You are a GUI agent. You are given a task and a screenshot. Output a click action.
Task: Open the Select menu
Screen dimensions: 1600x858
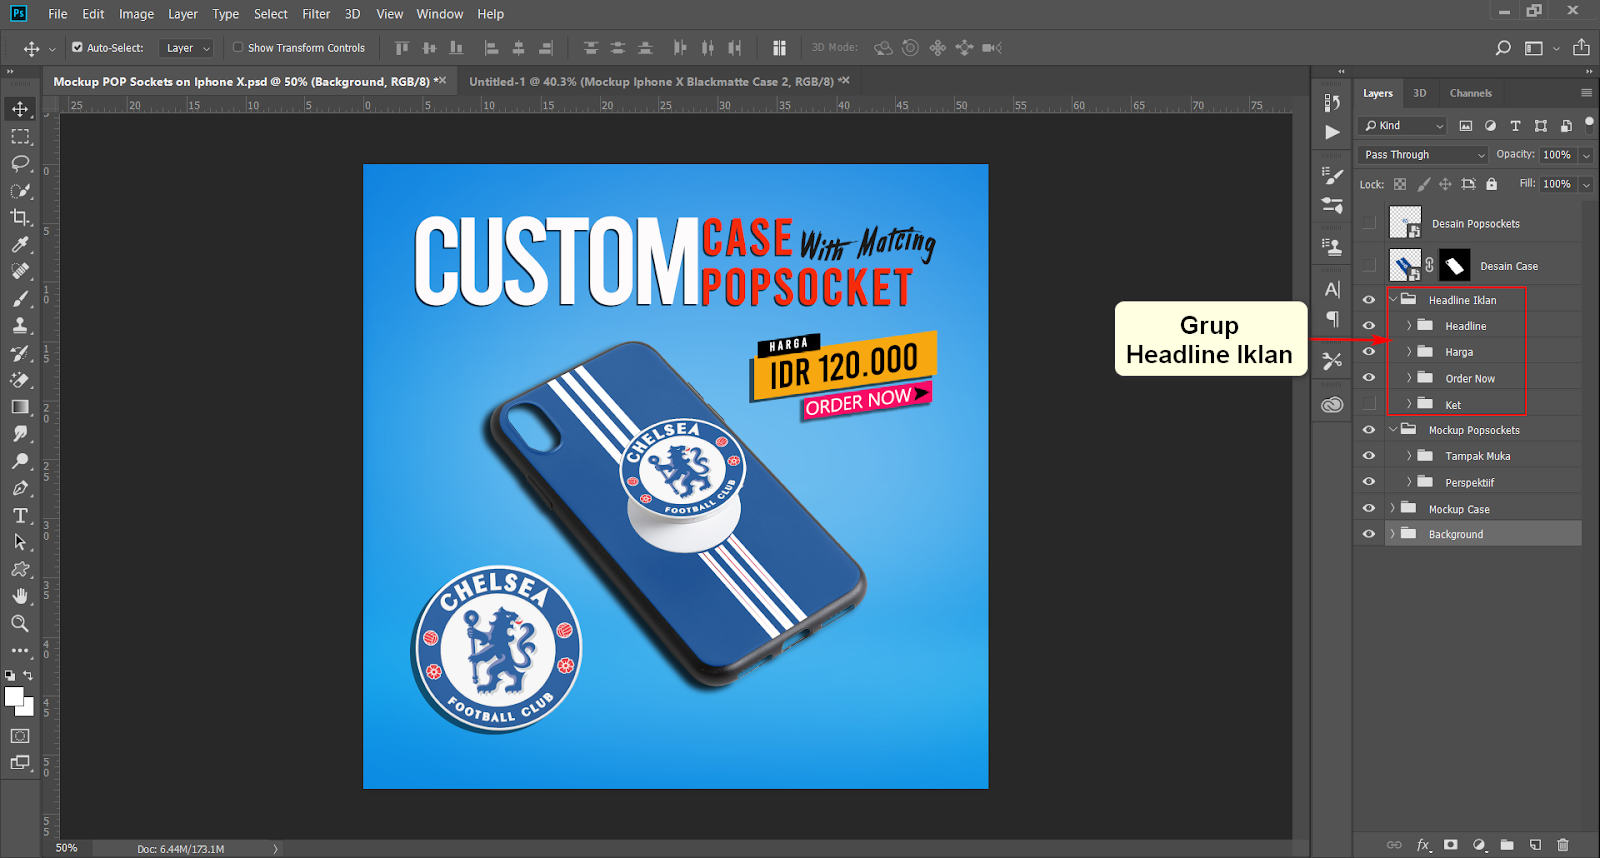click(270, 14)
